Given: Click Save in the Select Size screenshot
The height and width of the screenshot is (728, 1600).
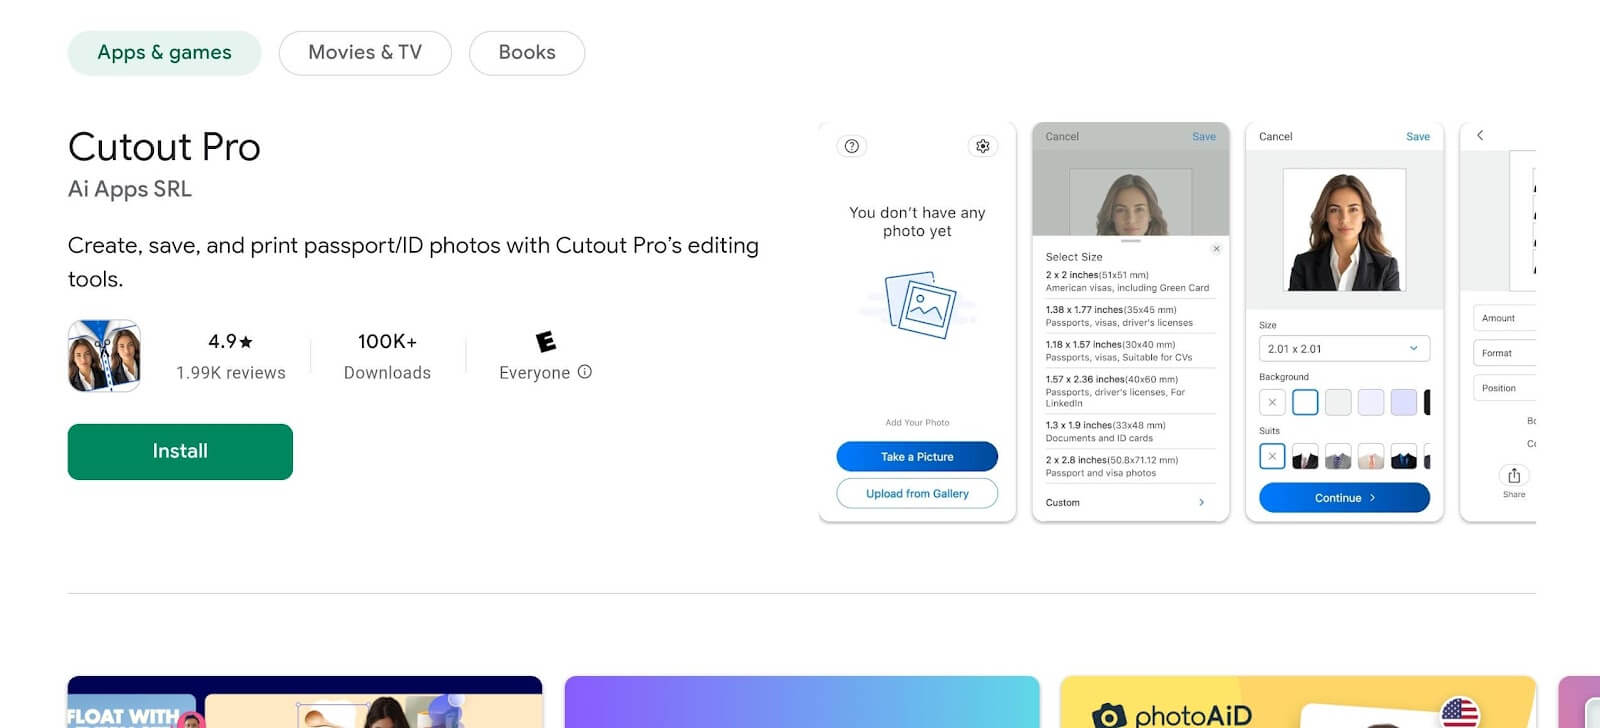Looking at the screenshot, I should pos(1204,137).
